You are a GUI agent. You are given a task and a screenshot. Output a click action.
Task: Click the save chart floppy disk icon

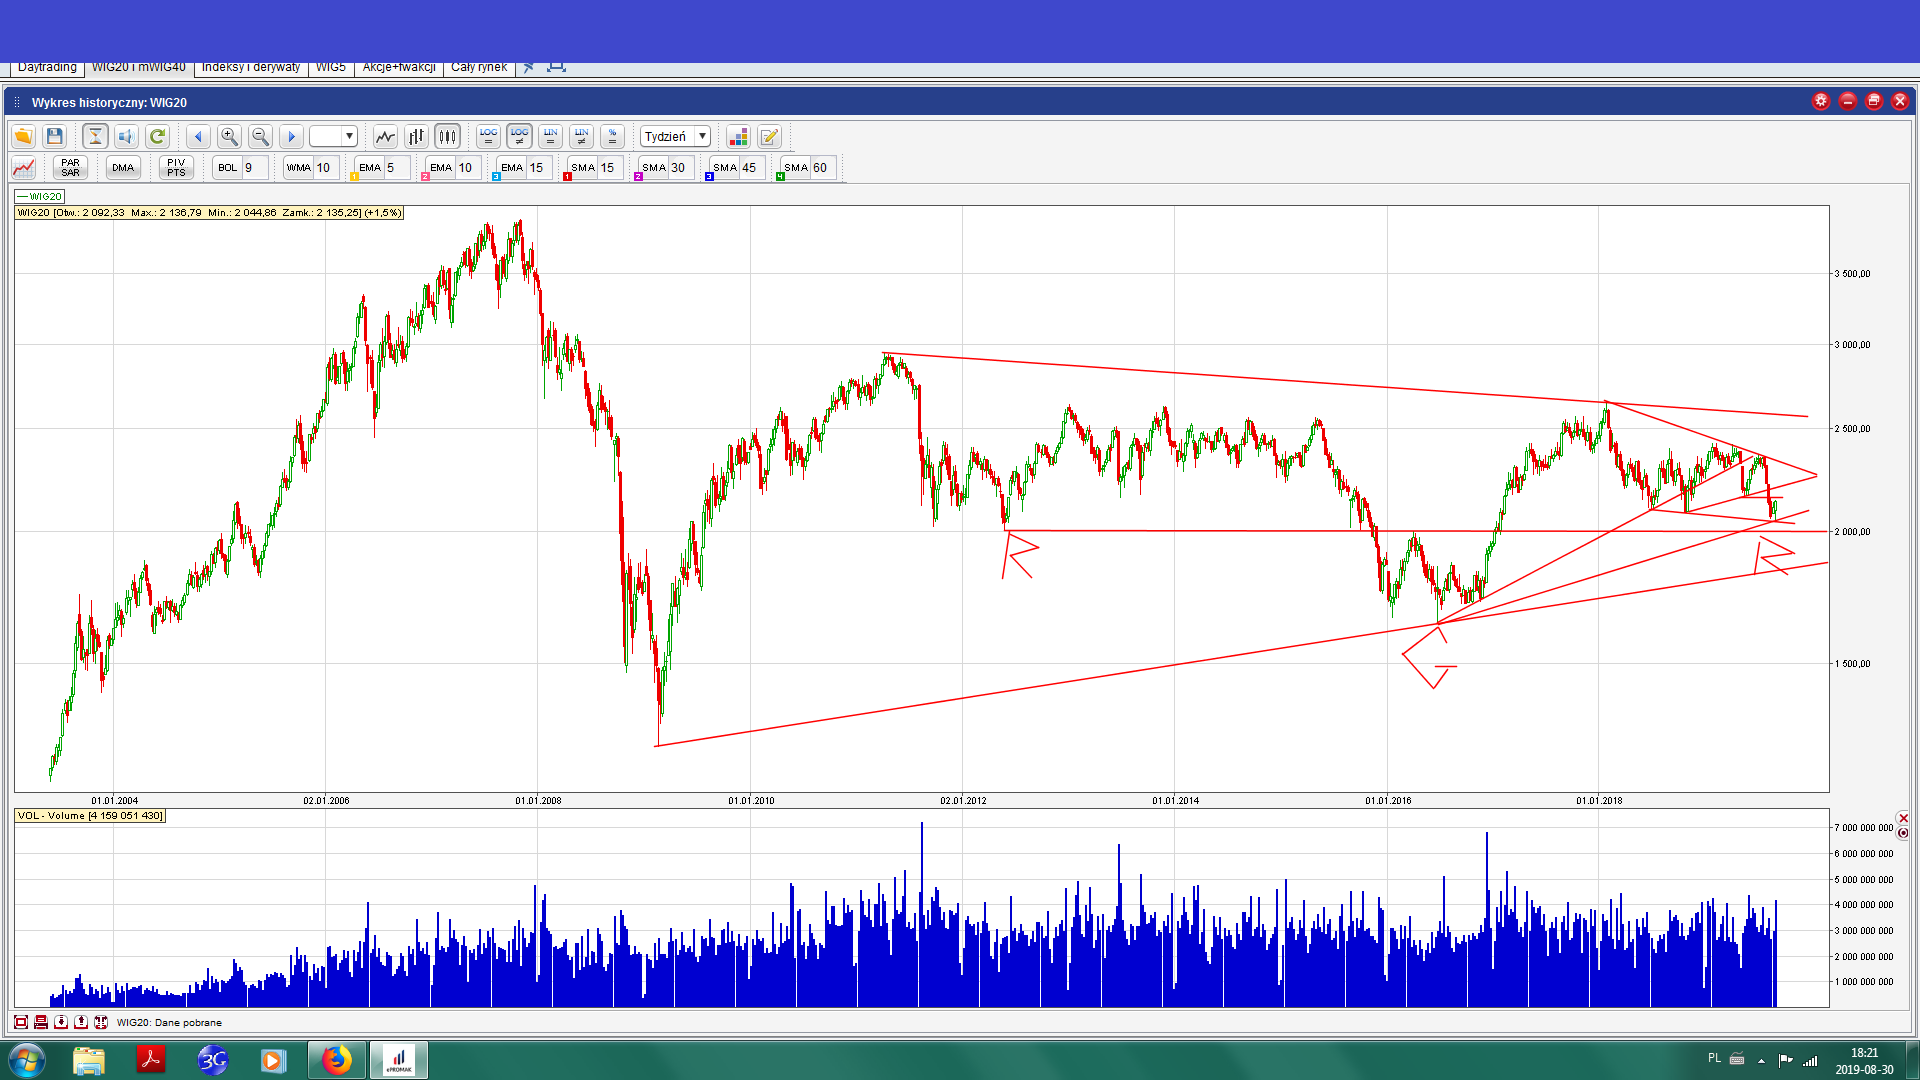pos(55,137)
